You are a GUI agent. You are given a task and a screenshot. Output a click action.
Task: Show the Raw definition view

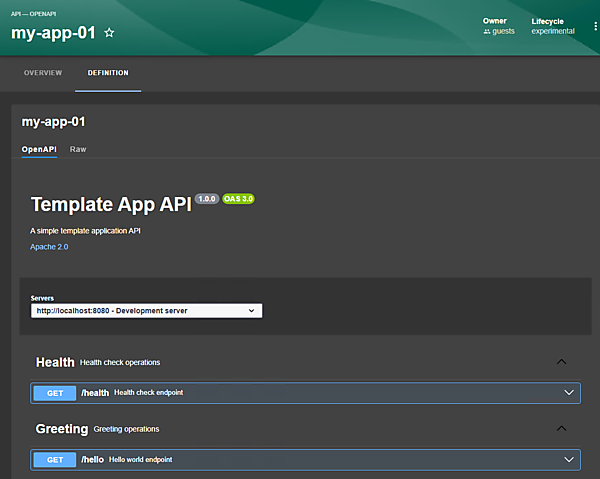pos(78,149)
